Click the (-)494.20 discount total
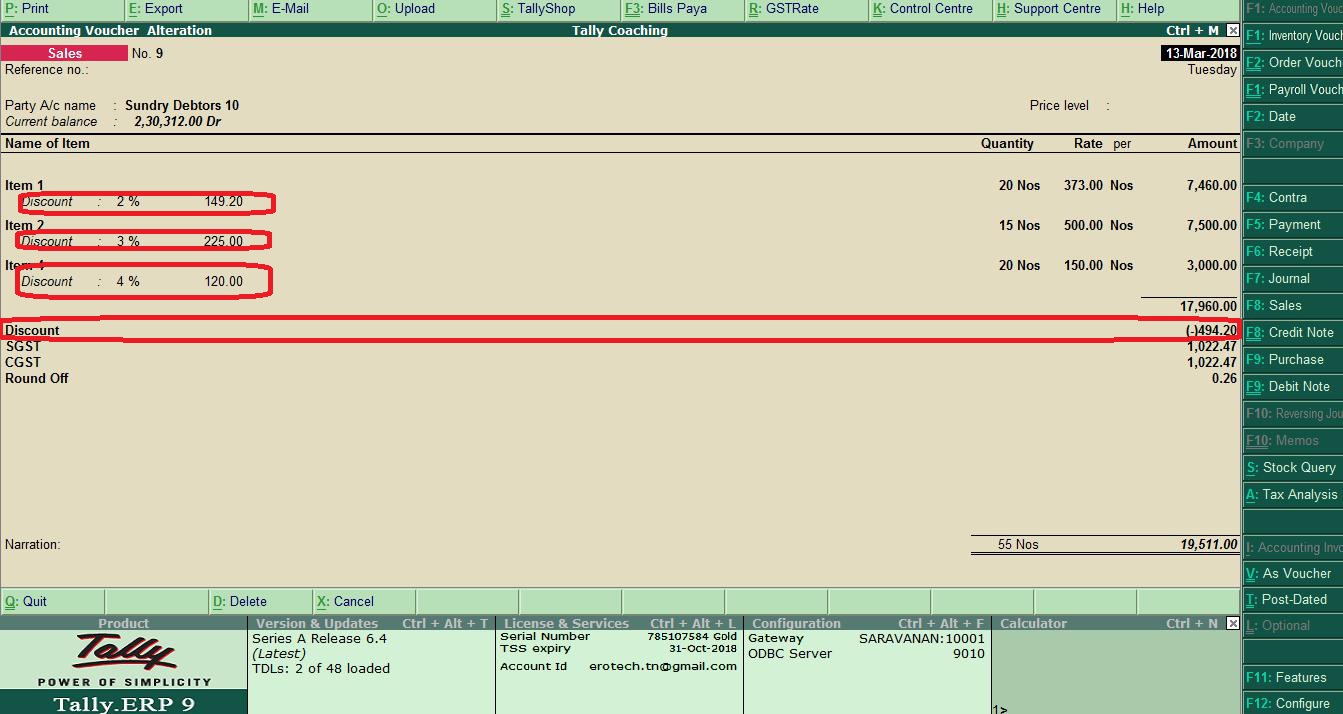The image size is (1343, 714). [1212, 330]
